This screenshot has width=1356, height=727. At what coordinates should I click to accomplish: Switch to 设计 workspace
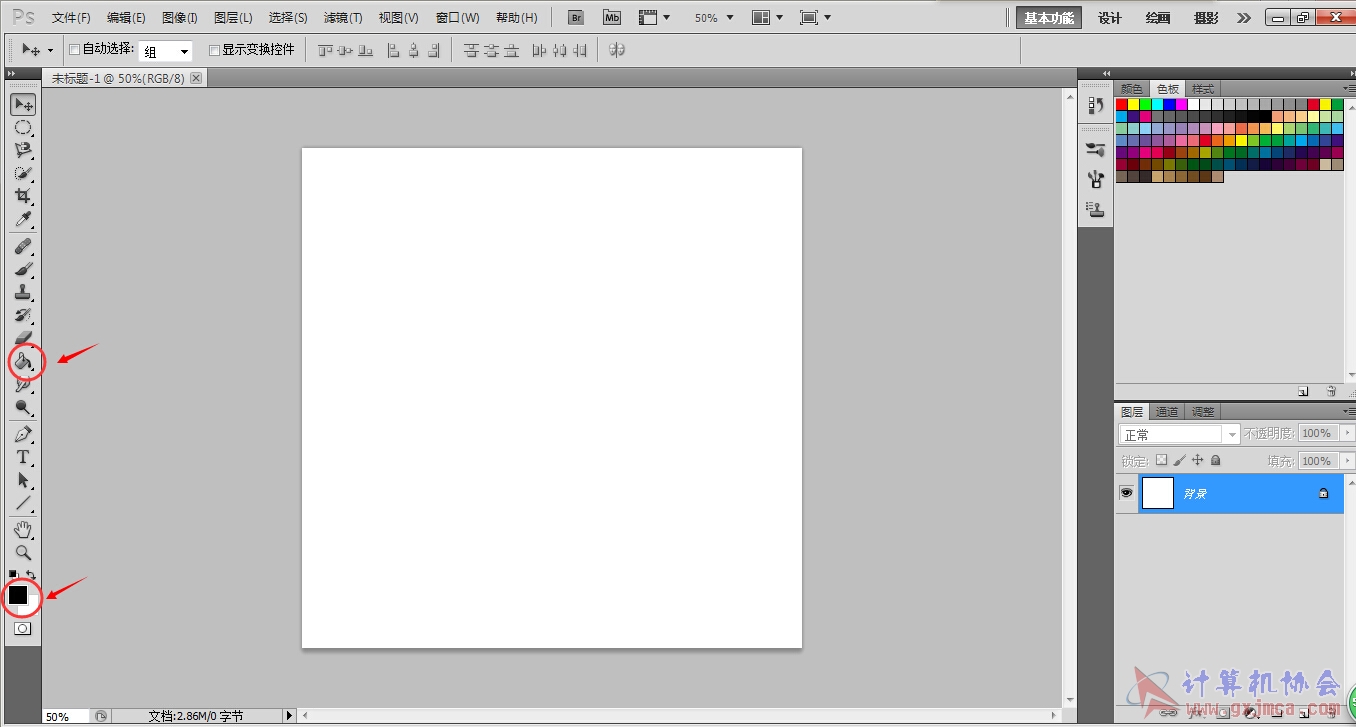(1110, 17)
